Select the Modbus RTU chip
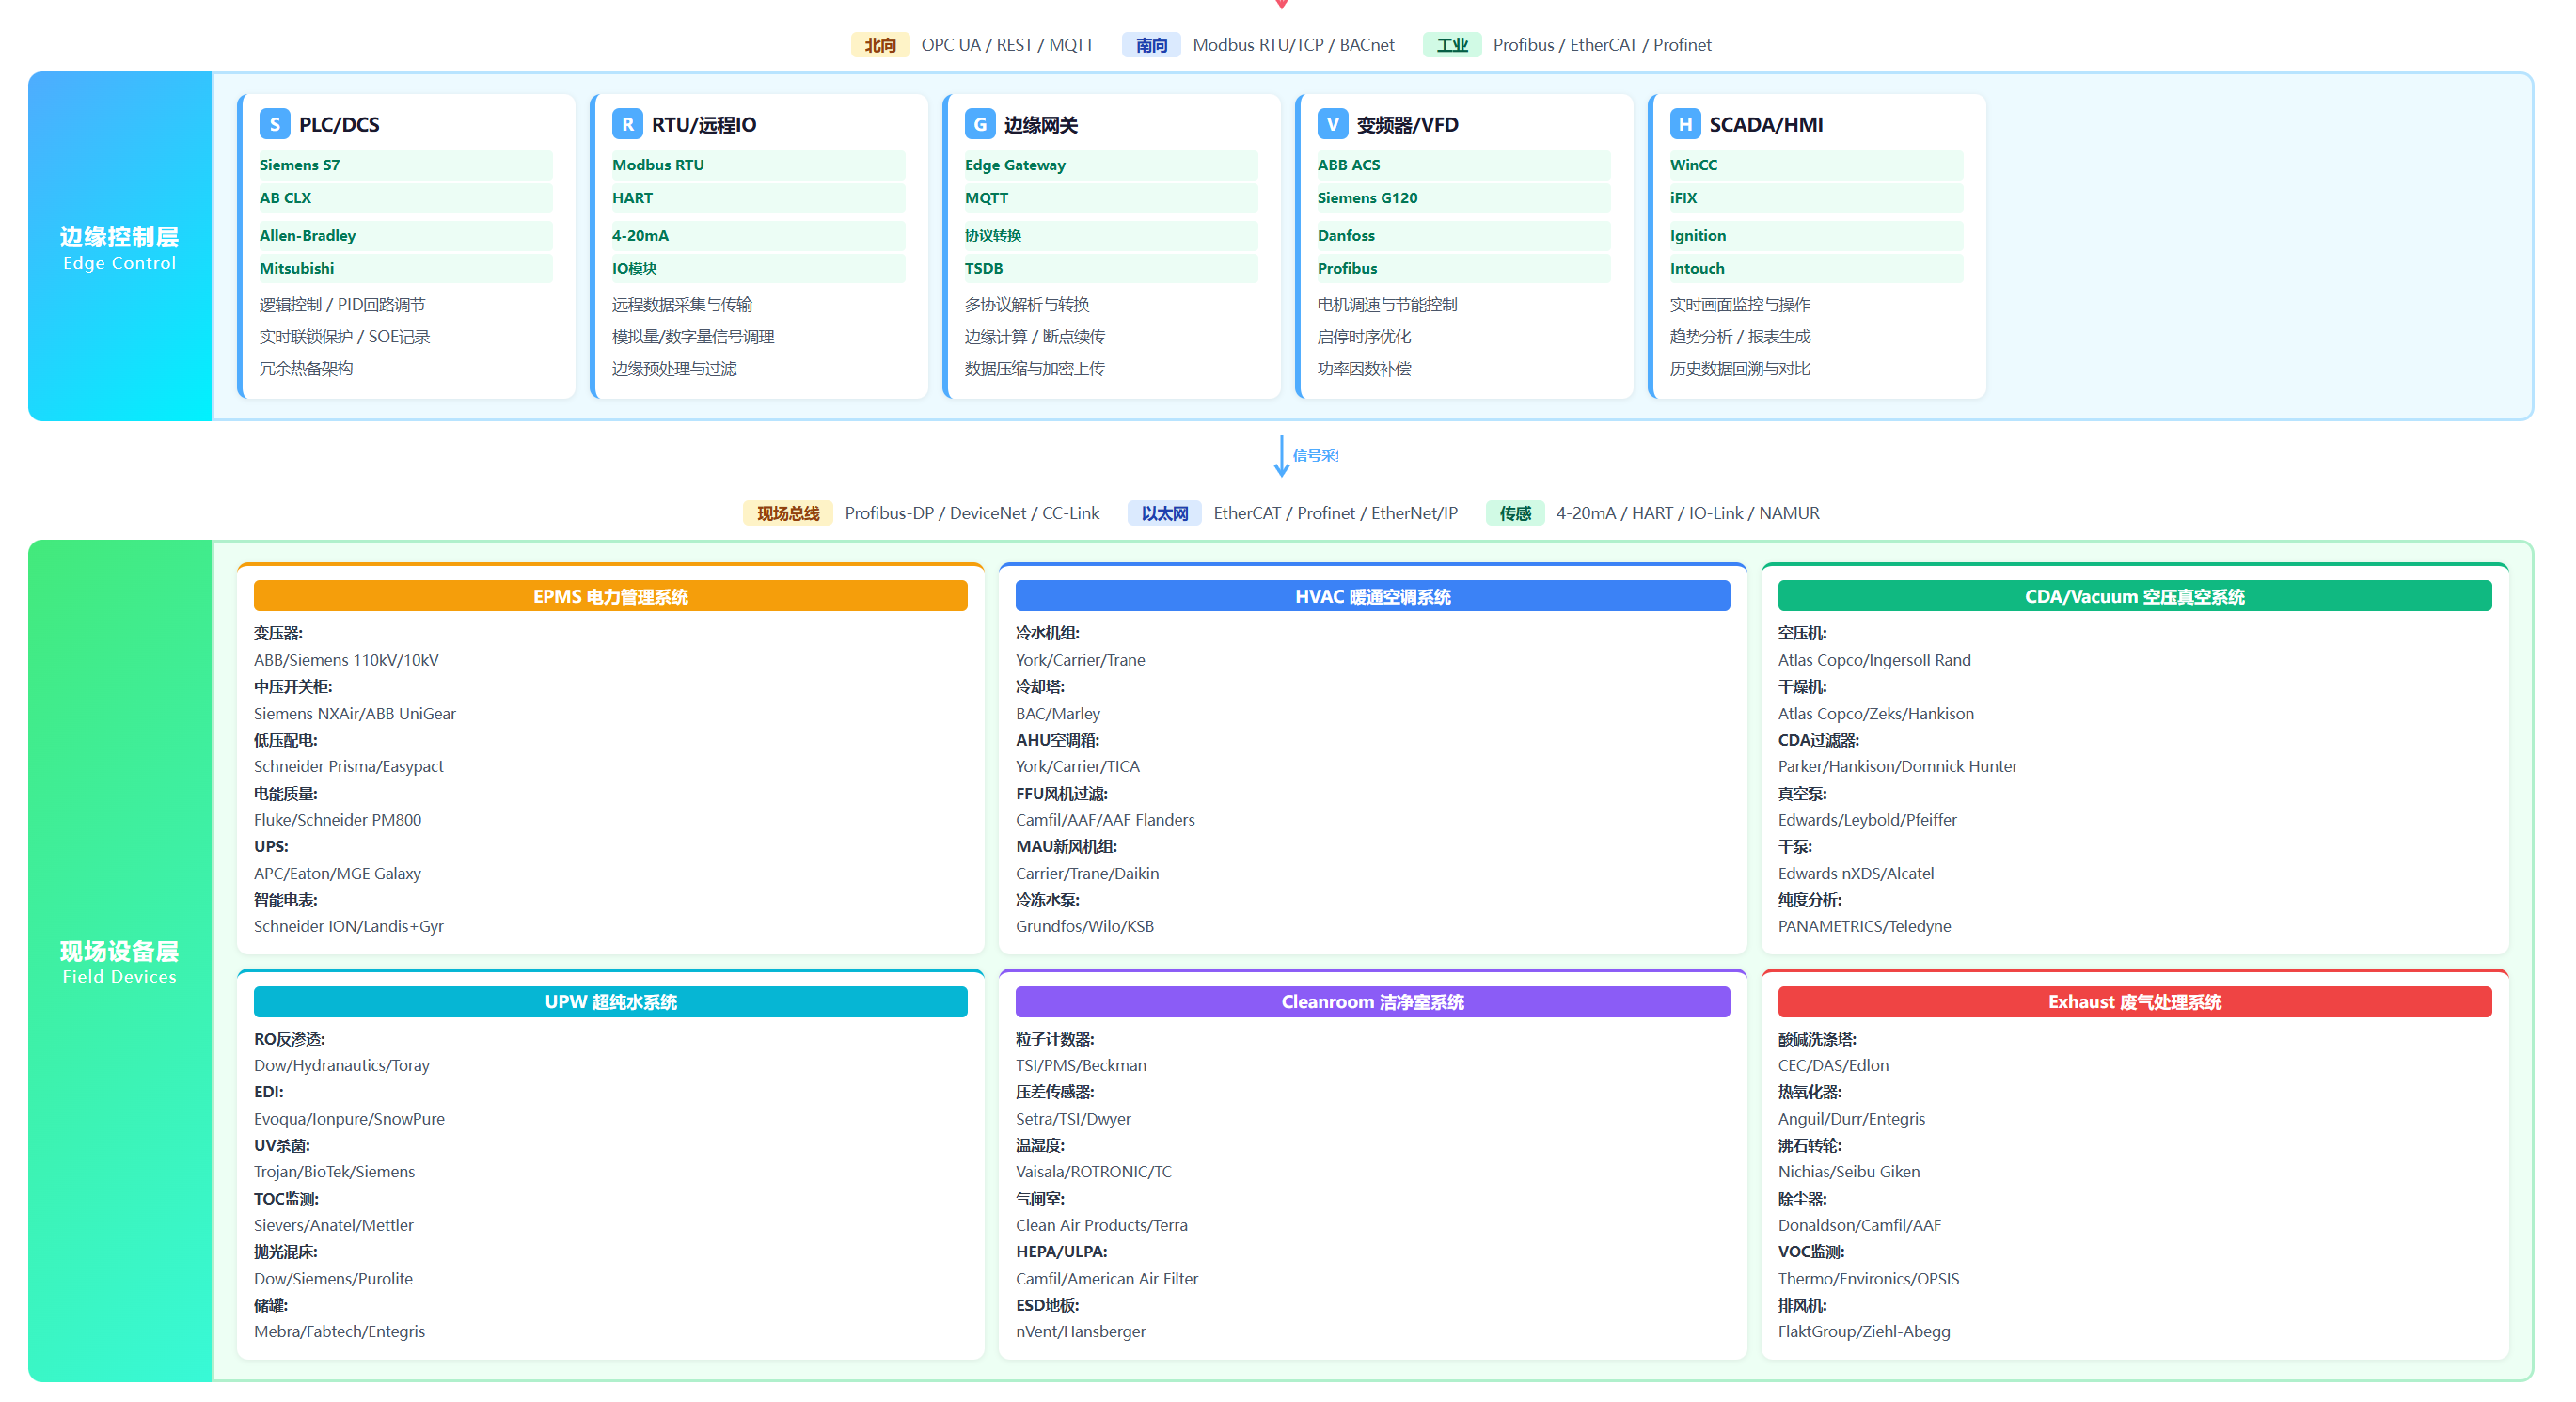The width and height of the screenshot is (2576, 1402). point(758,165)
